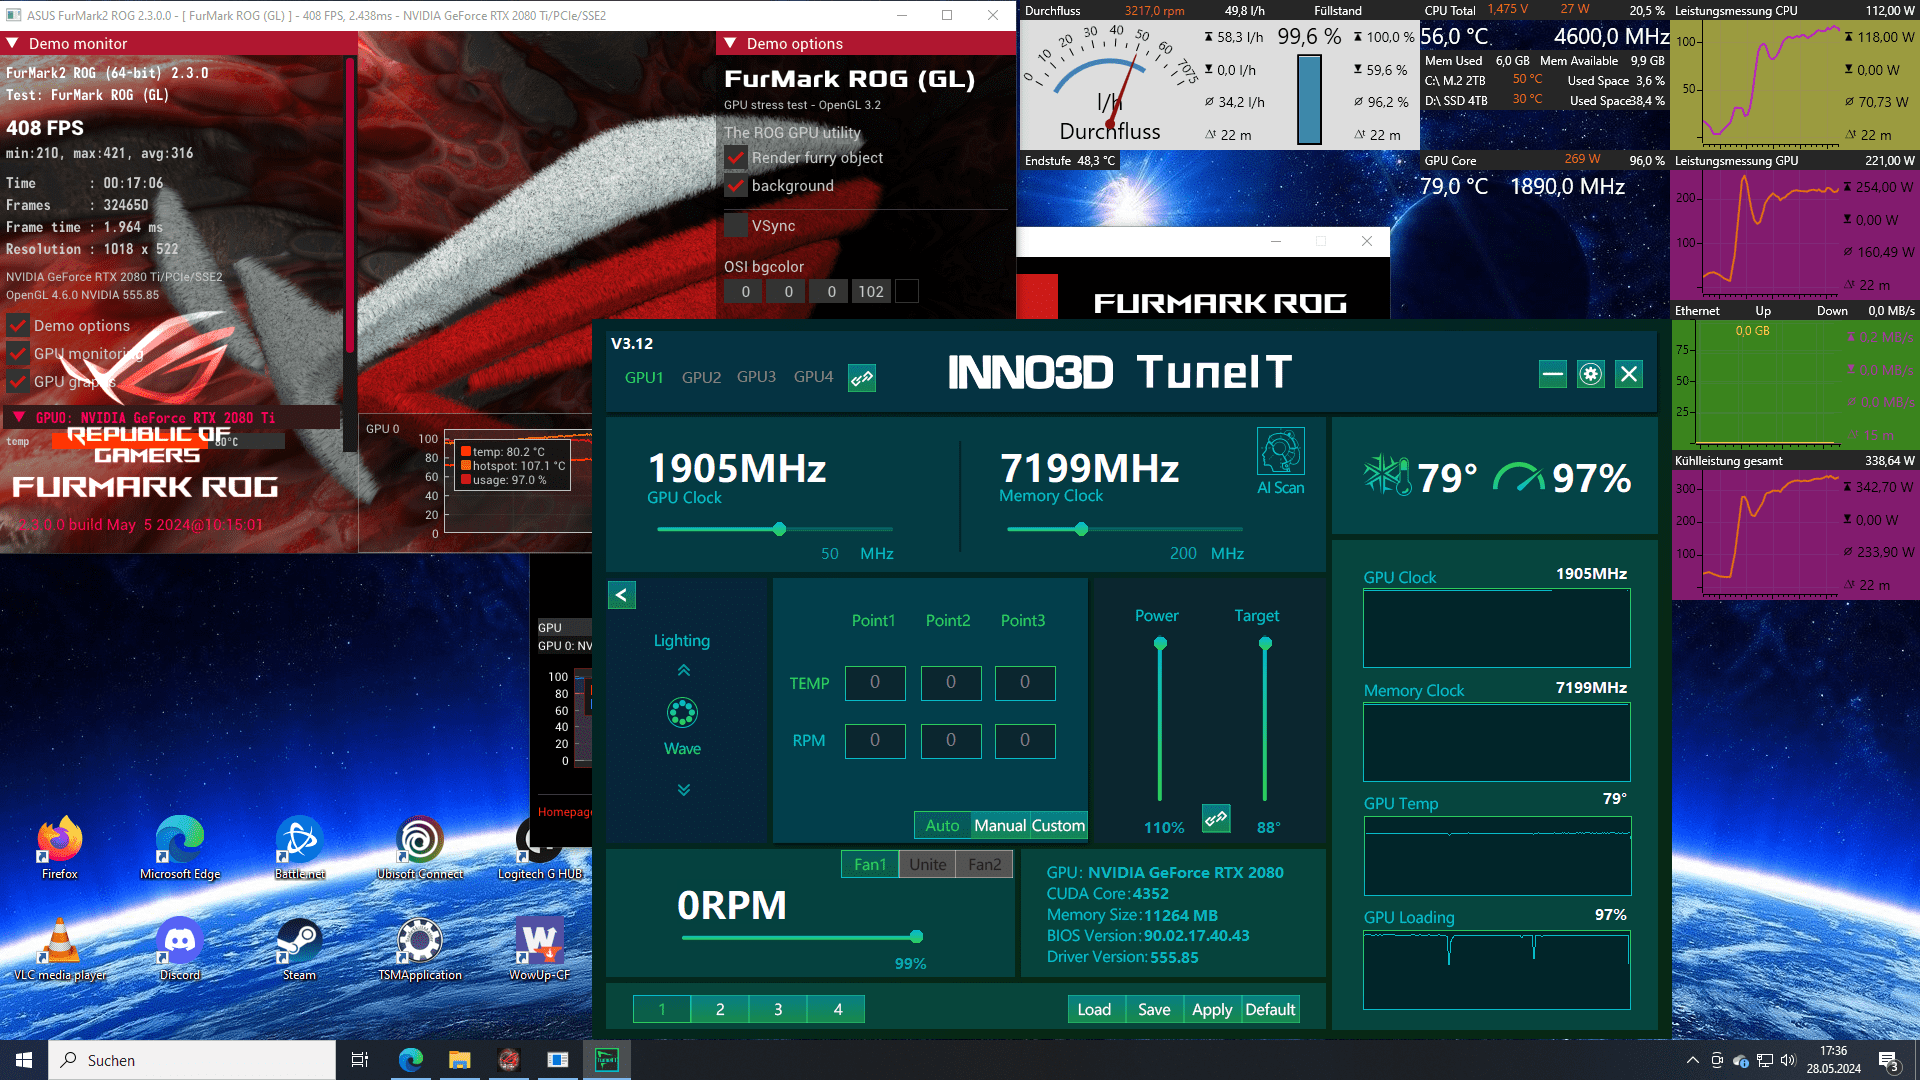
Task: Select the Unite fan tab
Action: [927, 864]
